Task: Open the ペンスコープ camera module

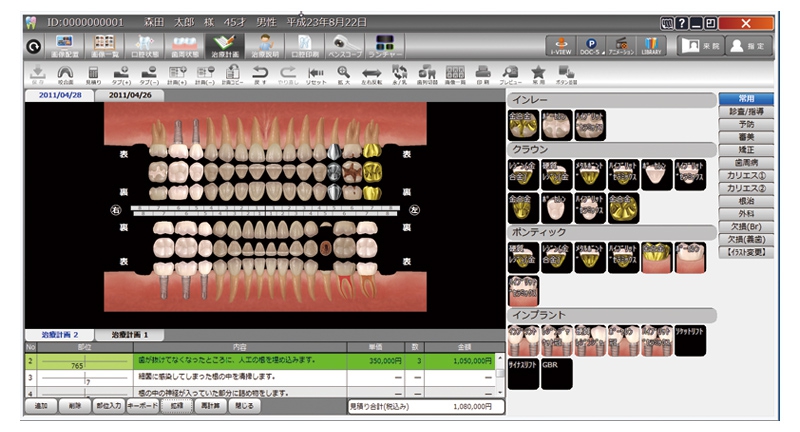Action: (347, 46)
